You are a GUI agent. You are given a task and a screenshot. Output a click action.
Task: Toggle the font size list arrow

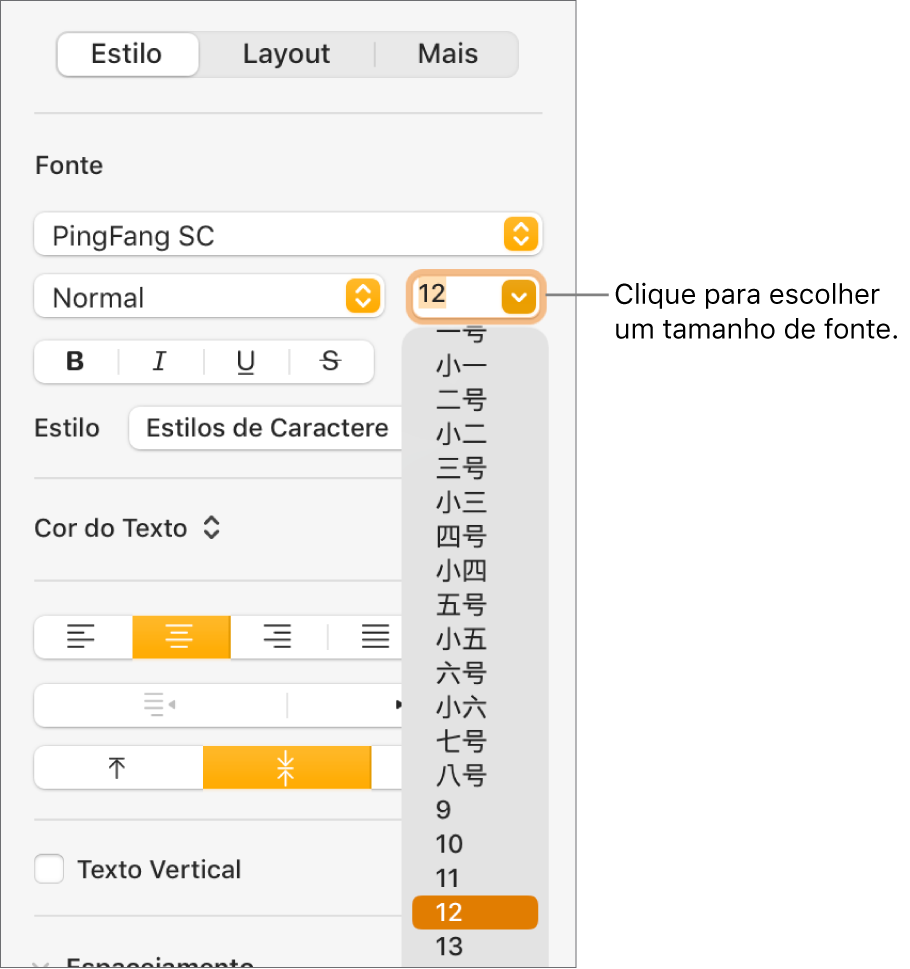tap(519, 297)
